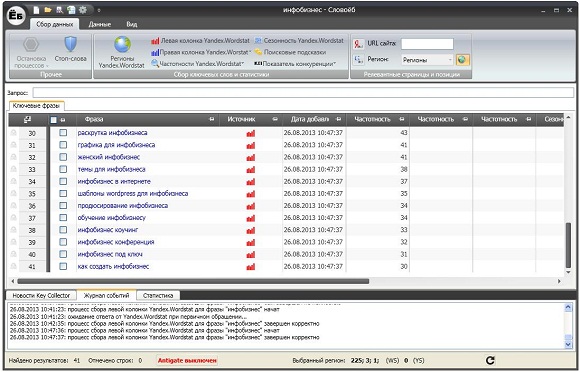Check the box for графика для инфобизнеса
This screenshot has height=372, width=580.
[63, 145]
